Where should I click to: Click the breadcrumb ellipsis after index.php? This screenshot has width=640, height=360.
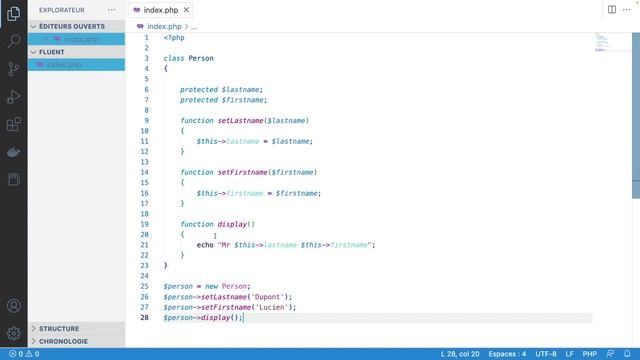pos(194,27)
